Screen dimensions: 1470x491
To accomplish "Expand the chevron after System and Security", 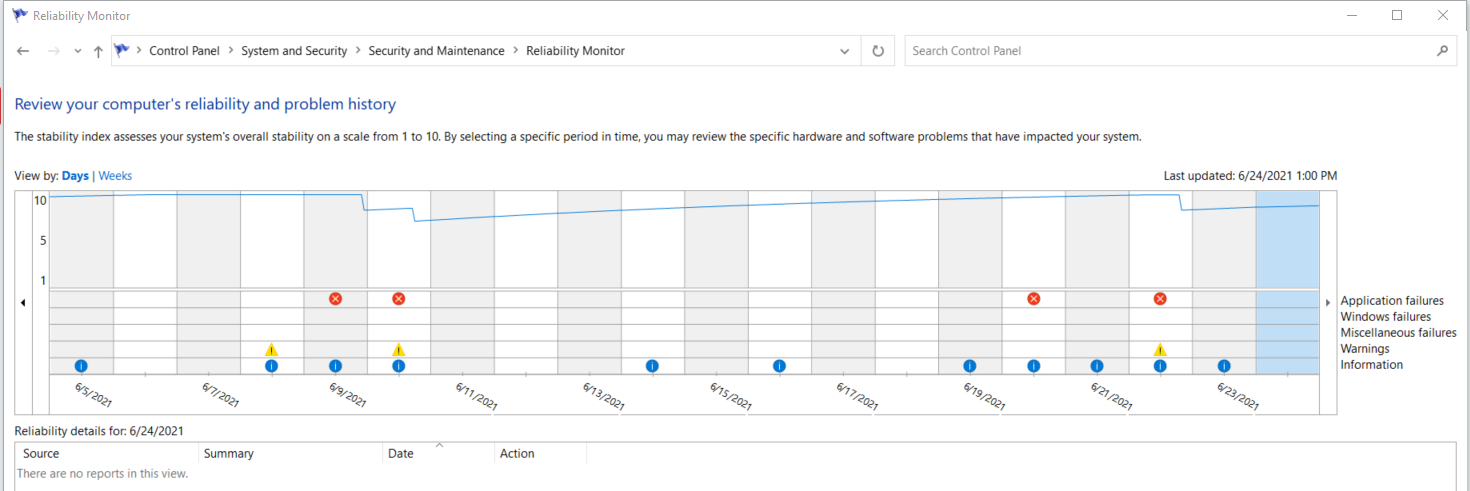I will pyautogui.click(x=358, y=51).
